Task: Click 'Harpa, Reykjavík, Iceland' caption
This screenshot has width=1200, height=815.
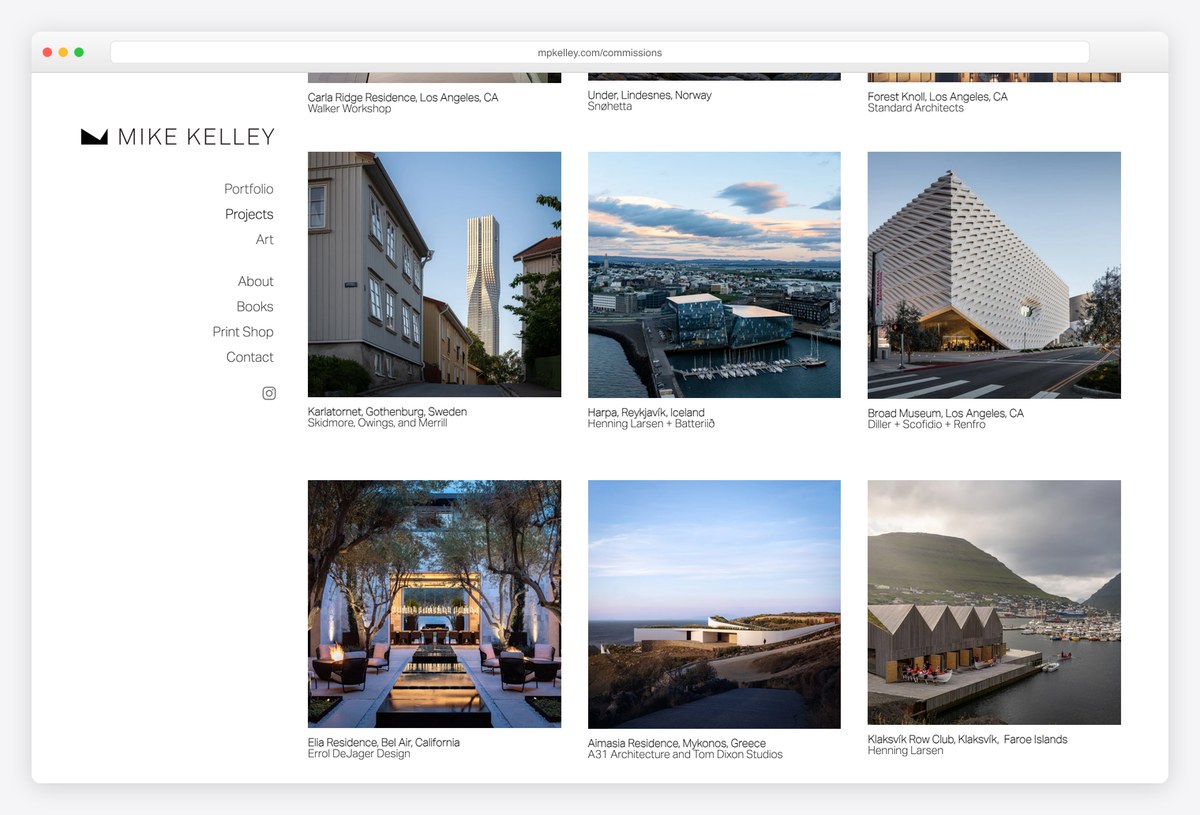Action: click(x=646, y=413)
